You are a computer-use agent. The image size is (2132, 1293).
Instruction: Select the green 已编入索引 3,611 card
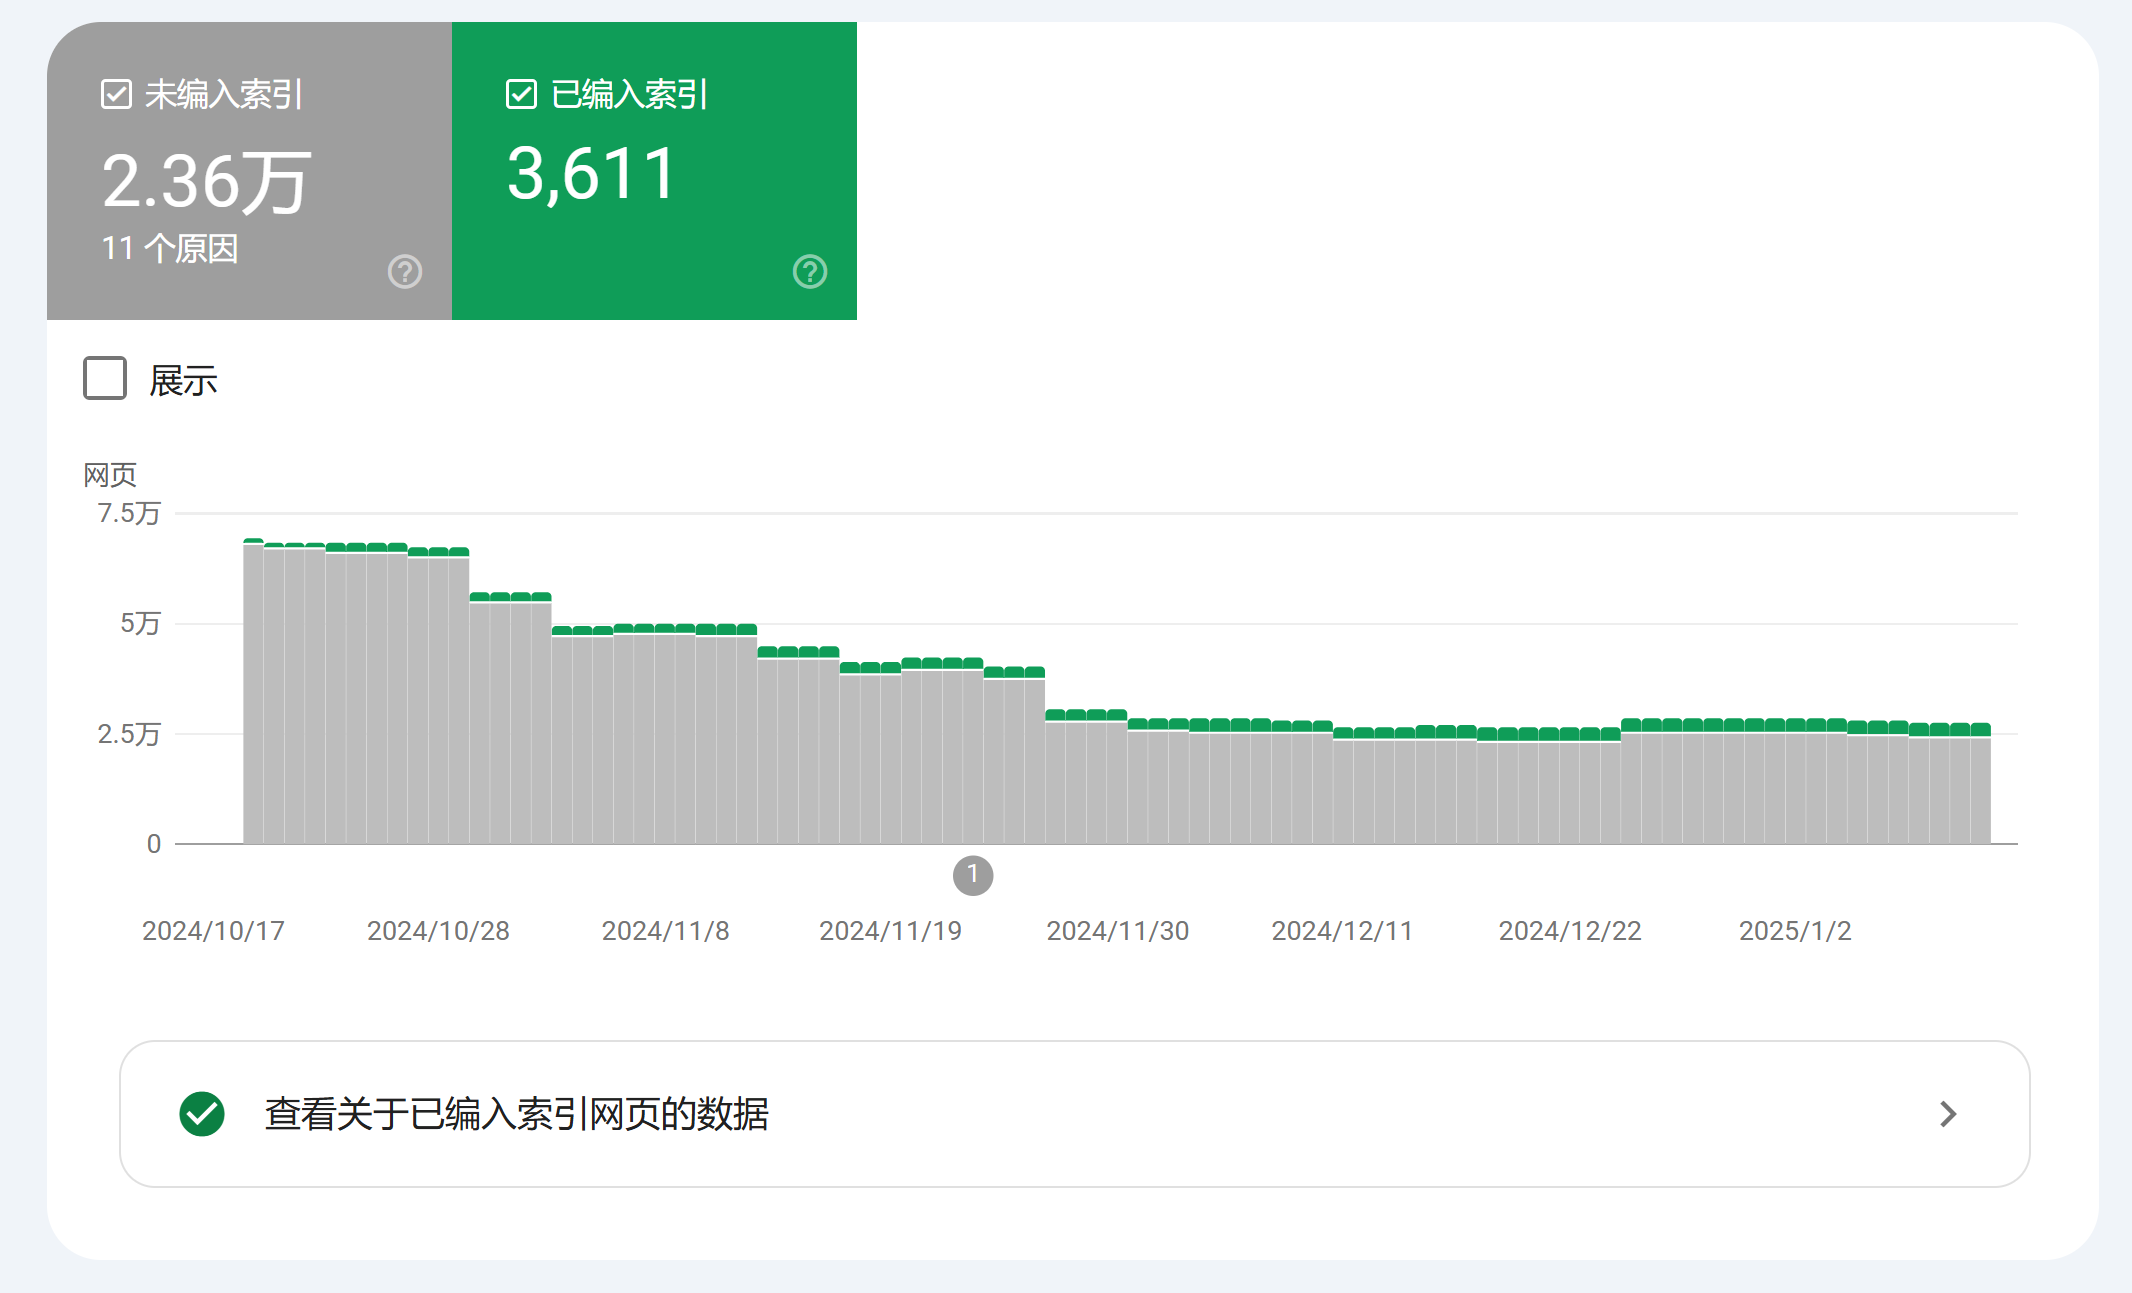pos(654,171)
